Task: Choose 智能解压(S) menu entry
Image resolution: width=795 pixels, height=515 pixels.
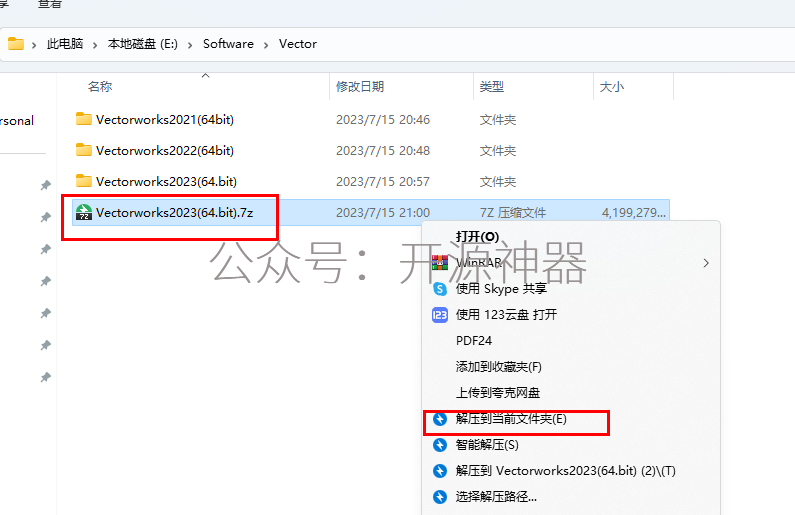Action: 571,445
